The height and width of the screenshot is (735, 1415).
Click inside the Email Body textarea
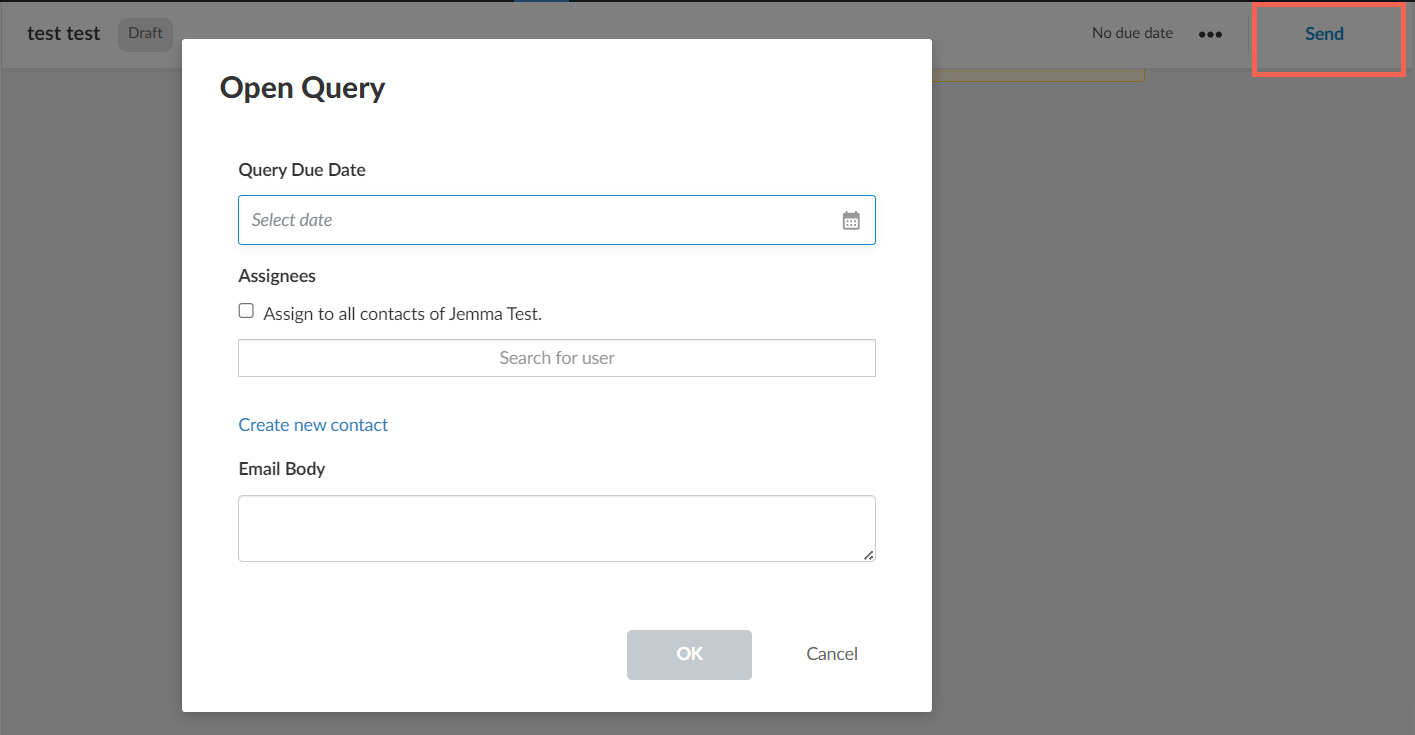coord(557,528)
